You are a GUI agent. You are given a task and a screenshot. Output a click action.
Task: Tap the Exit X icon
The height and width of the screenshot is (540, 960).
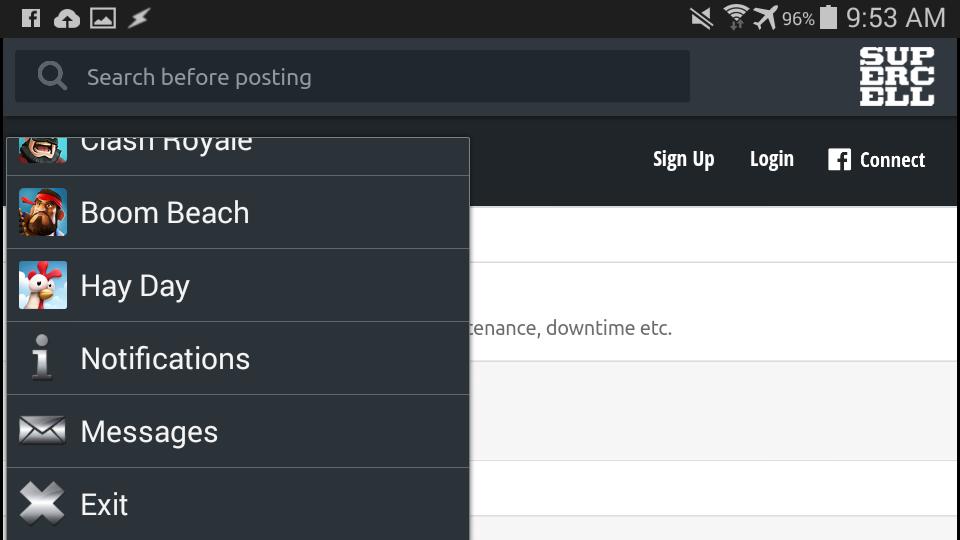(x=42, y=504)
